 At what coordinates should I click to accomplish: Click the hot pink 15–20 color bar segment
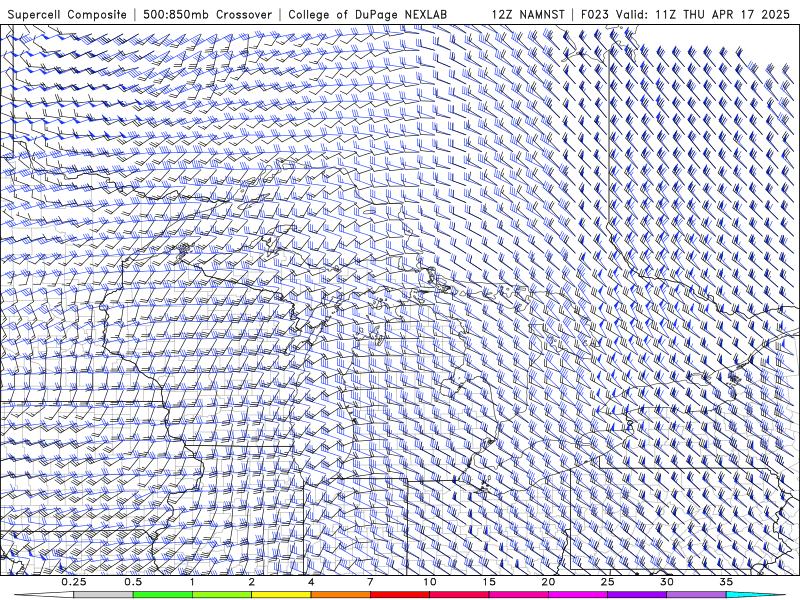click(518, 595)
